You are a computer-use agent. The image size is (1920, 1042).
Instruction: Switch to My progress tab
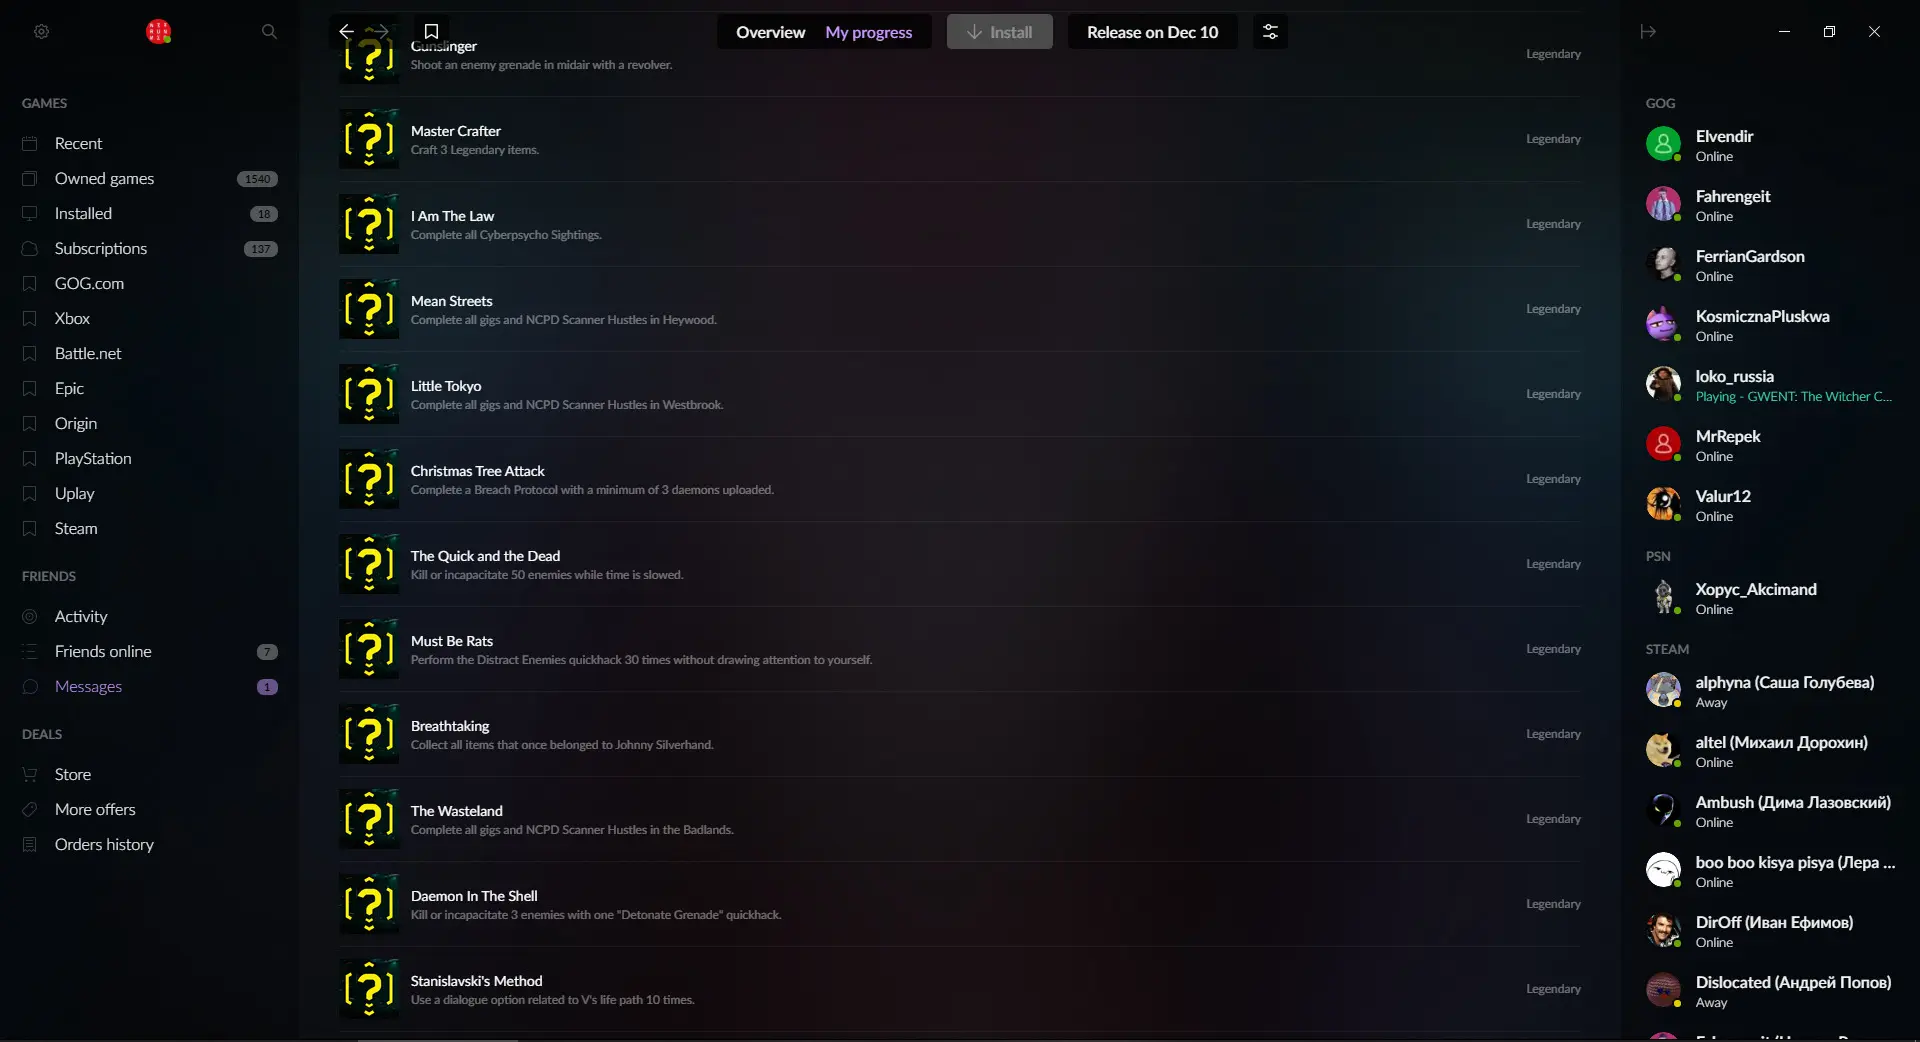(869, 32)
